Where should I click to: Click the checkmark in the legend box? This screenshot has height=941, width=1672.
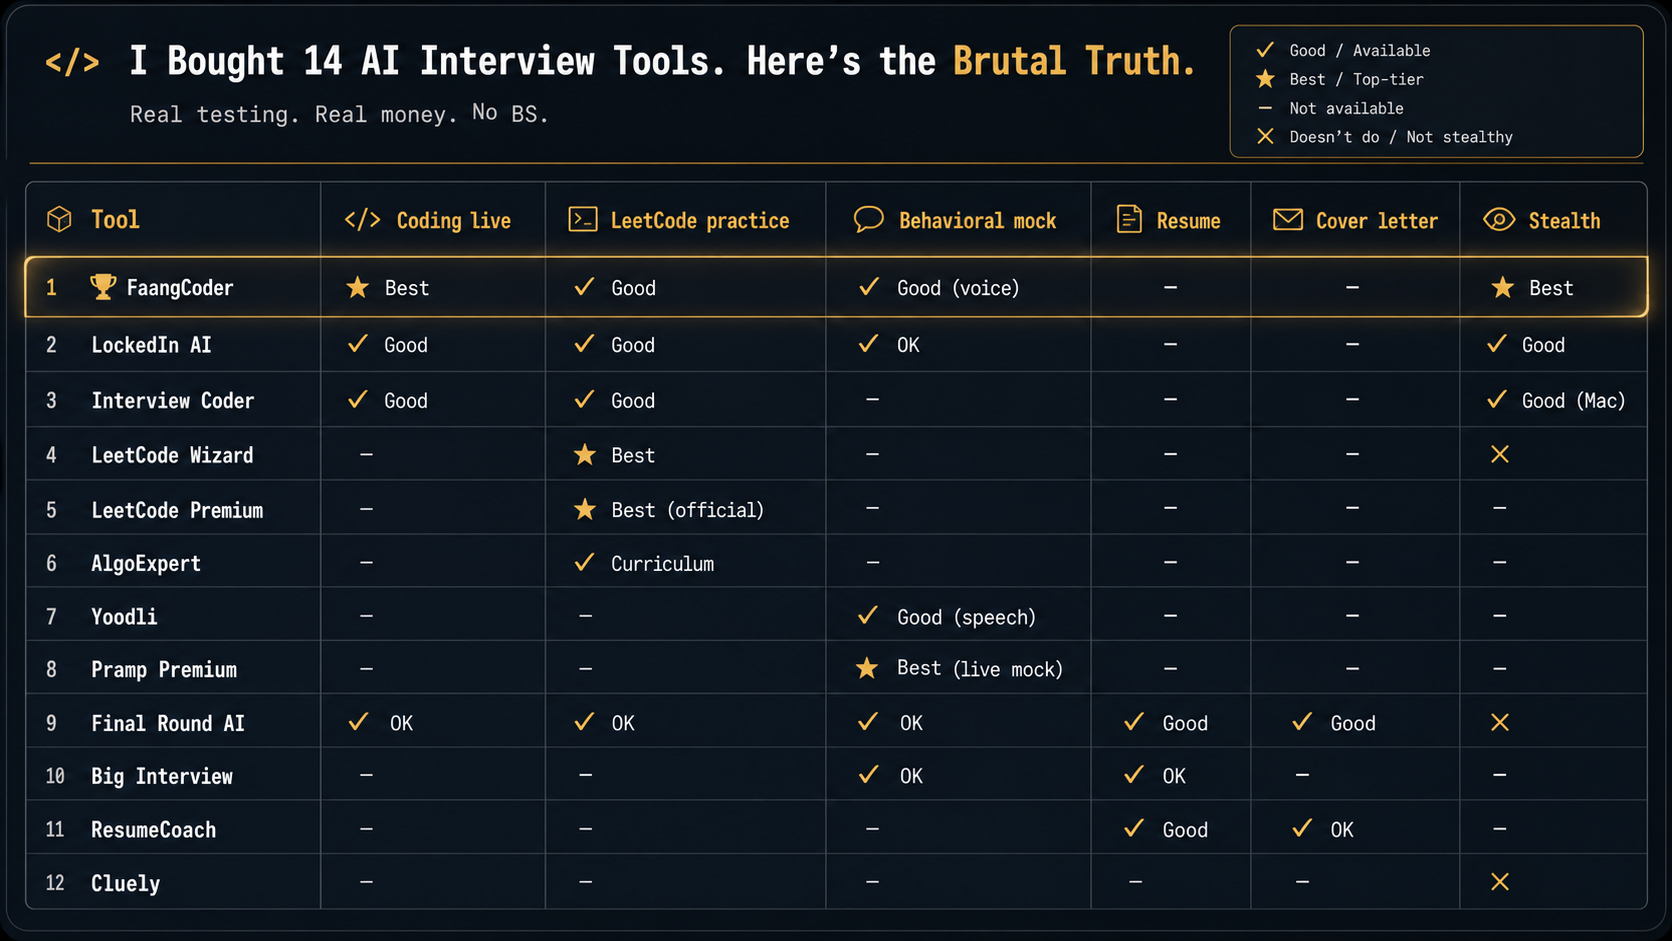pos(1265,49)
